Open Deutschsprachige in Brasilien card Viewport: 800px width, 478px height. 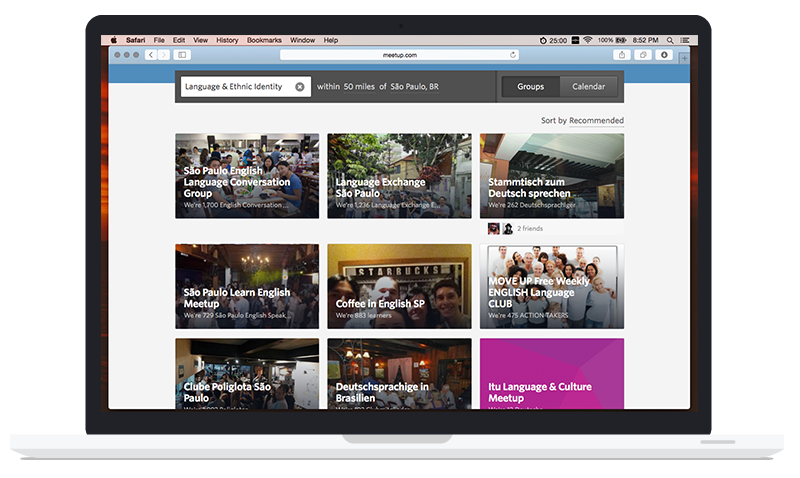[399, 373]
